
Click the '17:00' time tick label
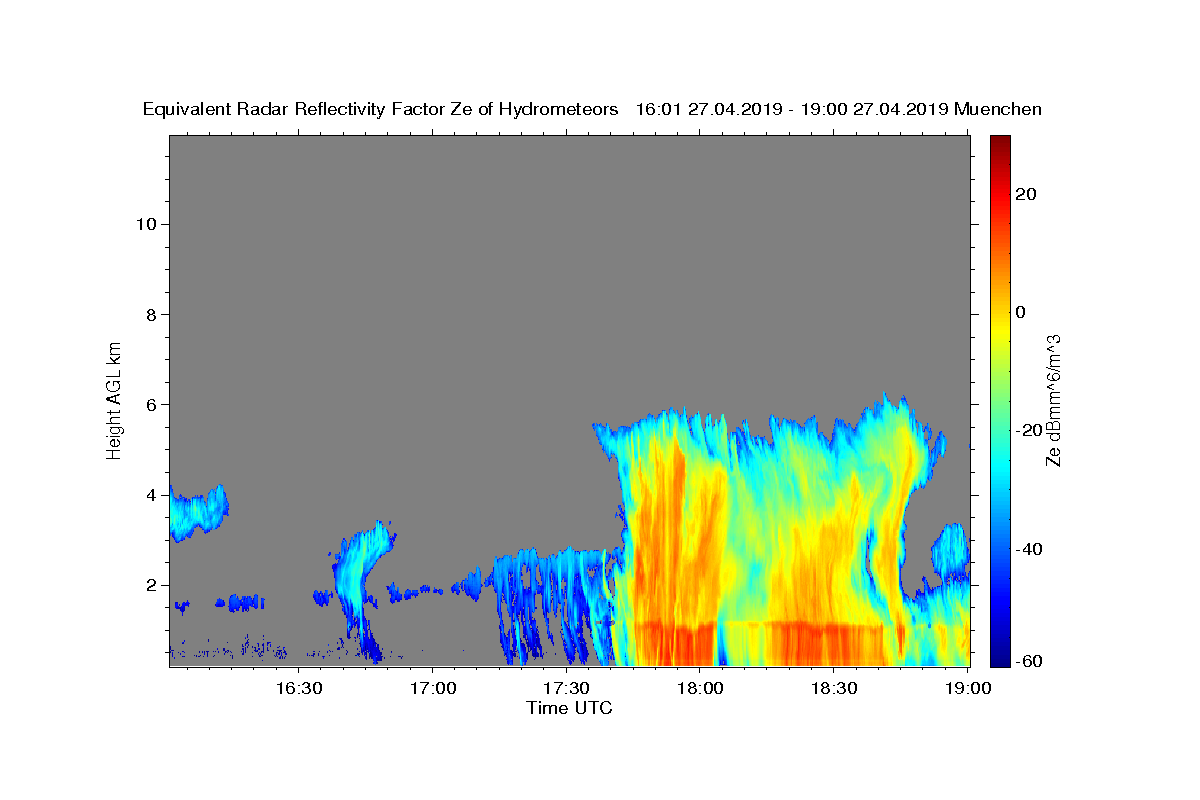coord(432,688)
